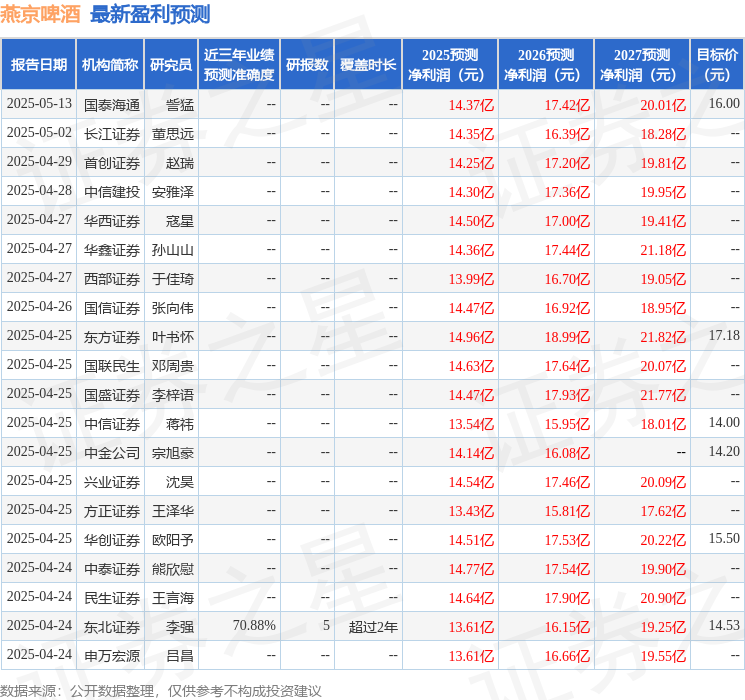Click the 研报数 column header

(x=307, y=64)
